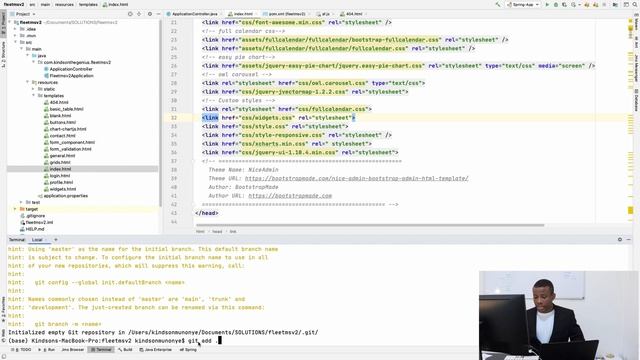Click the head breadcrumb below the editor

(217, 231)
